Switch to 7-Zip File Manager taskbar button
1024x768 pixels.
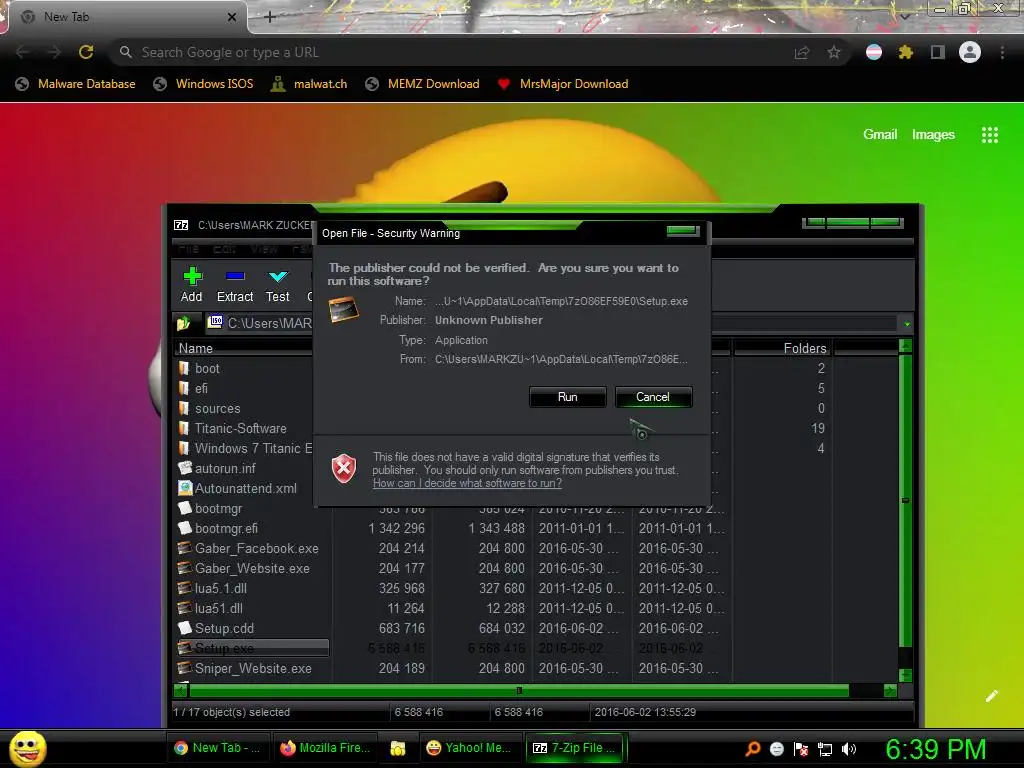point(575,748)
